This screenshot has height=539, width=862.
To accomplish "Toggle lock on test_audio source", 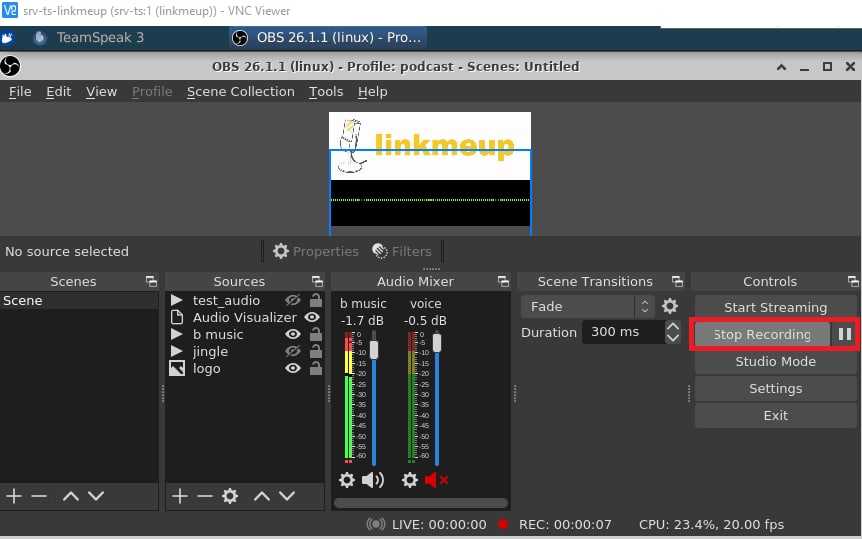I will [x=316, y=300].
